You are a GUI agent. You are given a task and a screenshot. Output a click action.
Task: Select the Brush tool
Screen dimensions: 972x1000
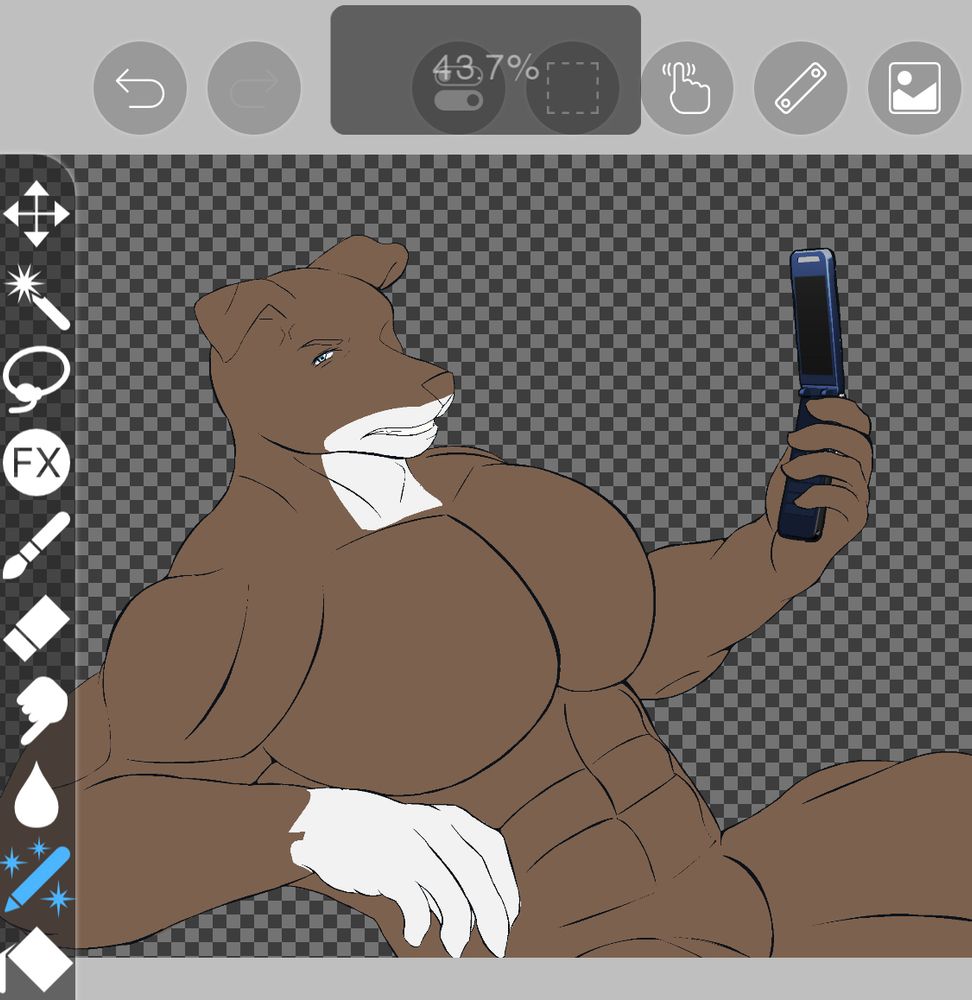pos(36,546)
